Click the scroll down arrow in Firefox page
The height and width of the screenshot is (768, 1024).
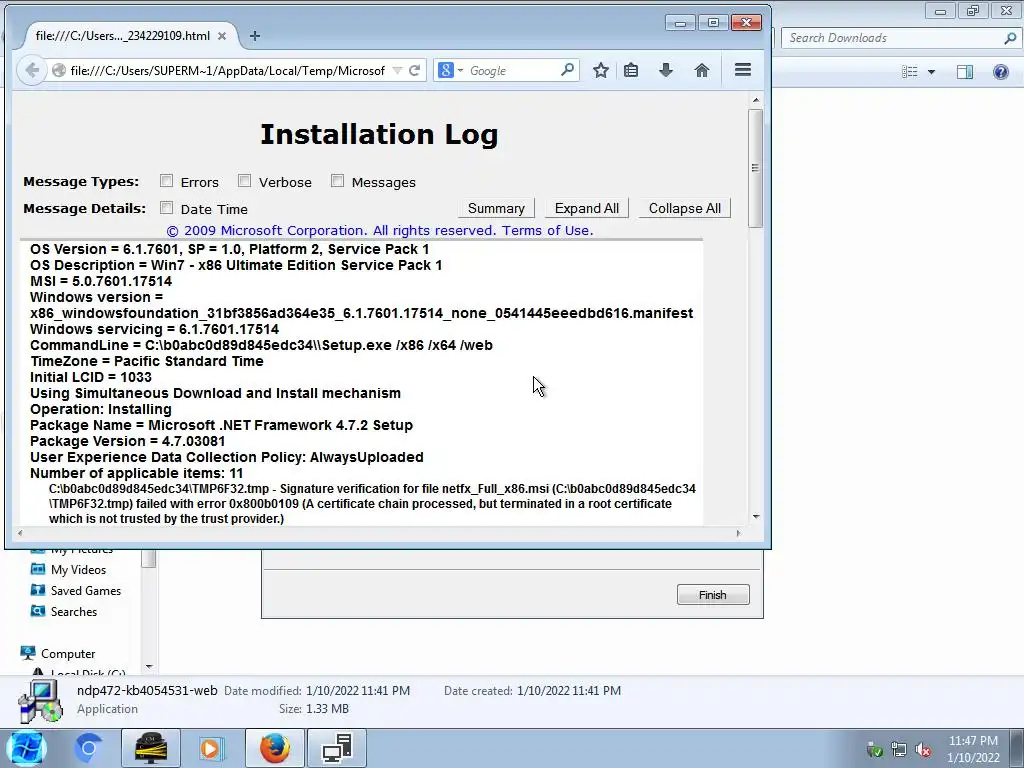[756, 517]
